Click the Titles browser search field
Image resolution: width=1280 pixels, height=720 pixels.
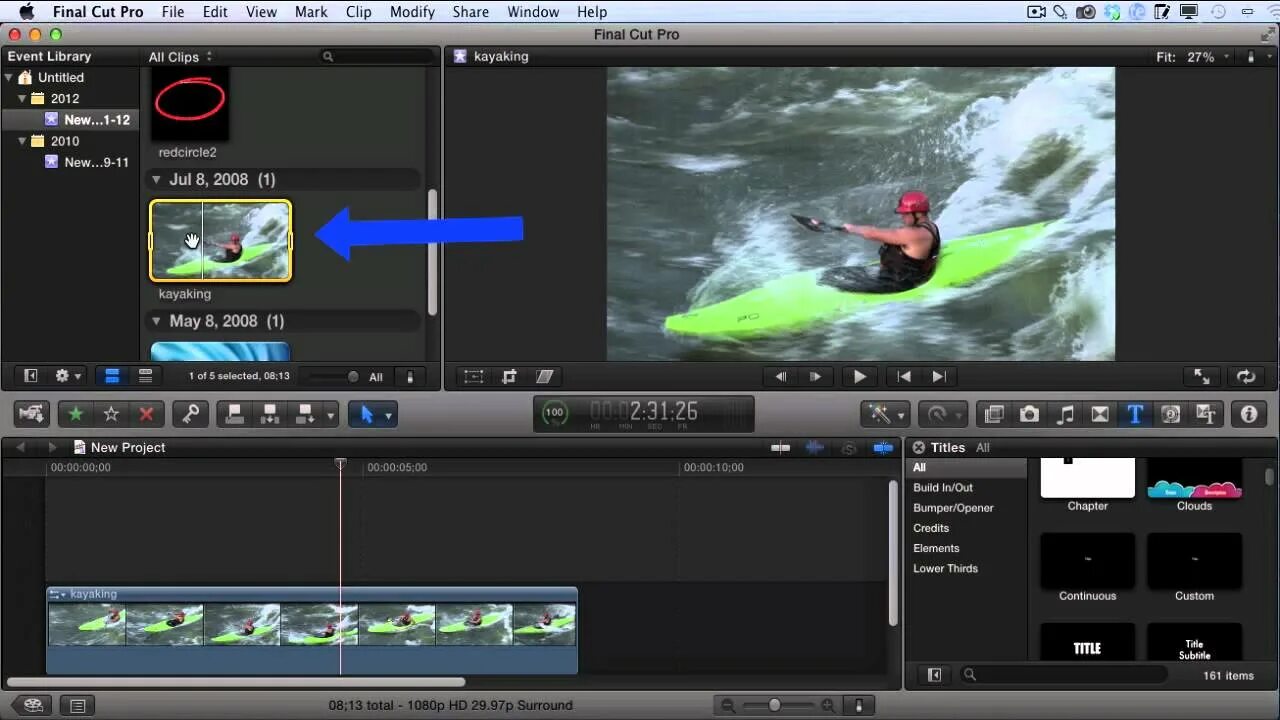tap(1062, 675)
